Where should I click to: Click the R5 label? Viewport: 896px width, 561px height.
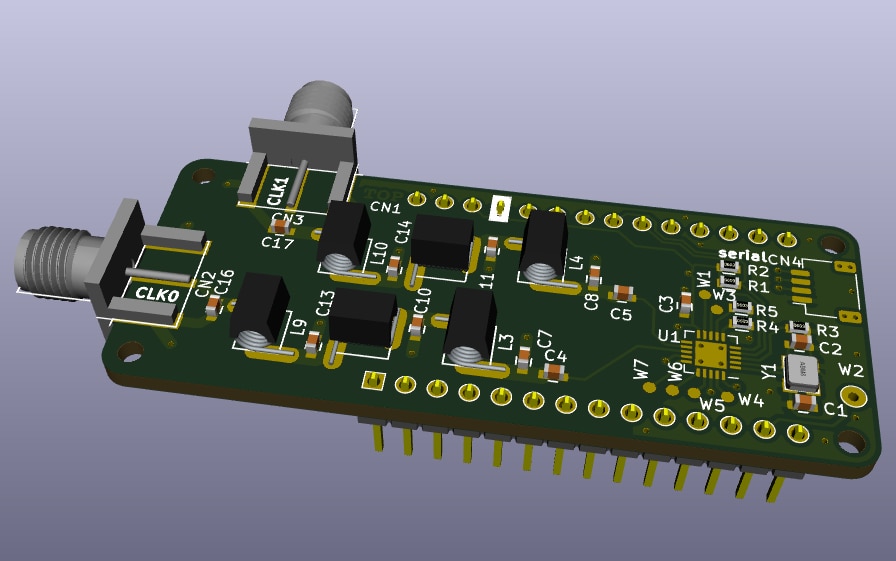tap(767, 311)
